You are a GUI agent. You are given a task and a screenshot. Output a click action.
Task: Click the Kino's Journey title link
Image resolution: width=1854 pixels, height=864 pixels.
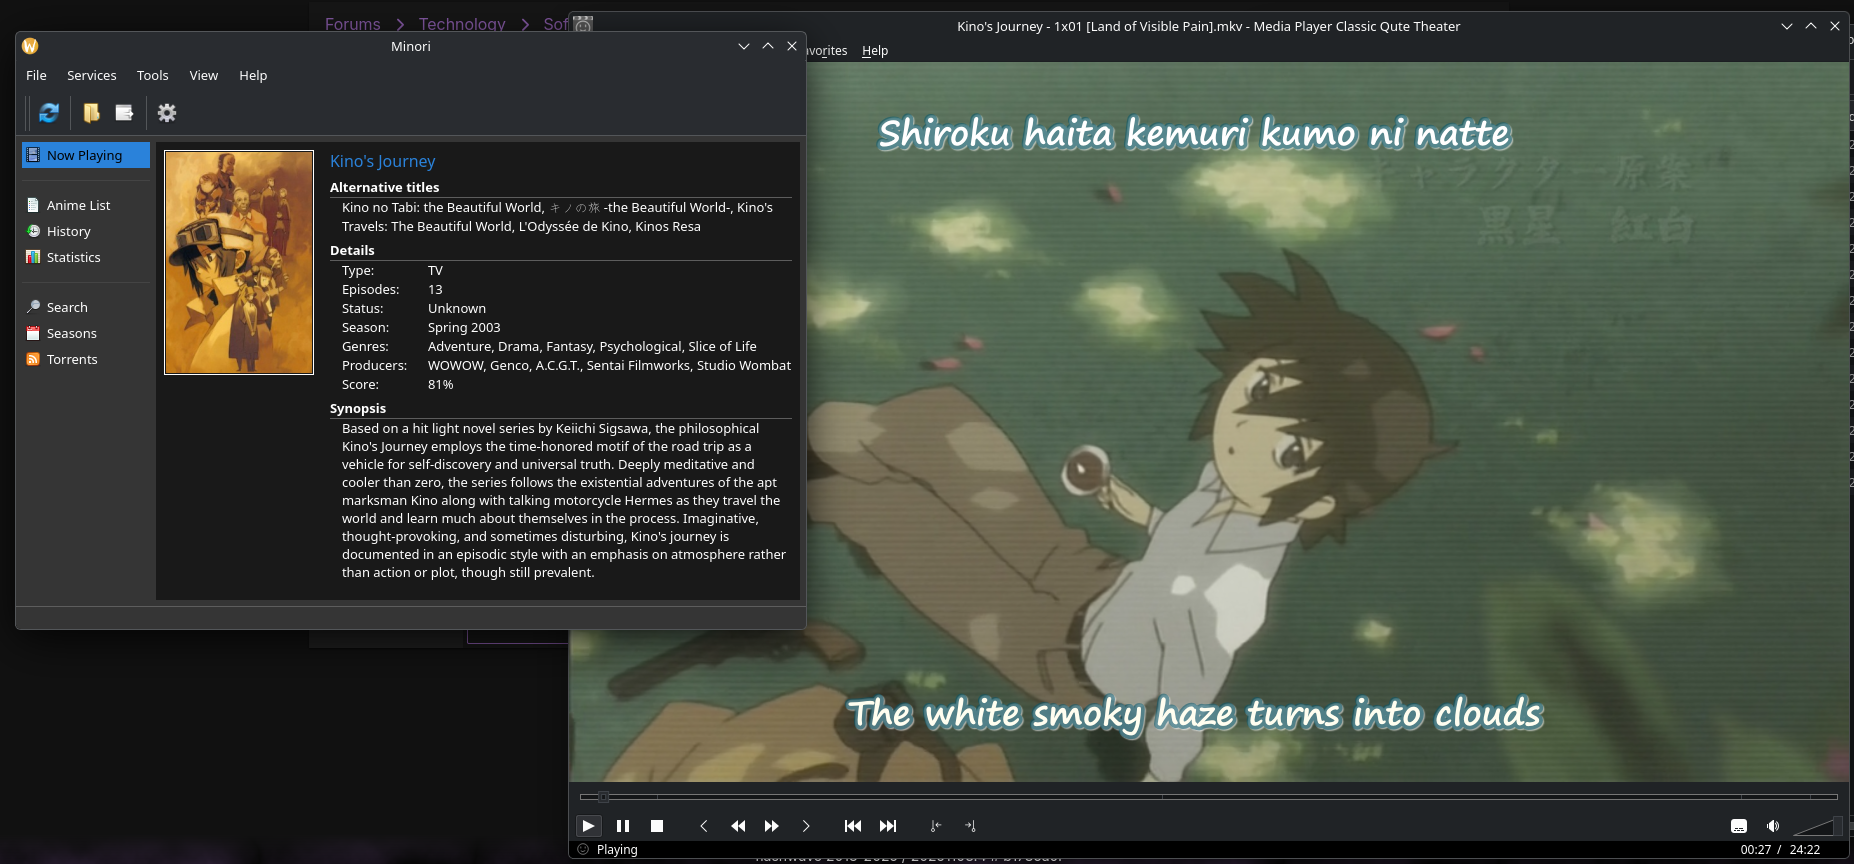pos(382,161)
